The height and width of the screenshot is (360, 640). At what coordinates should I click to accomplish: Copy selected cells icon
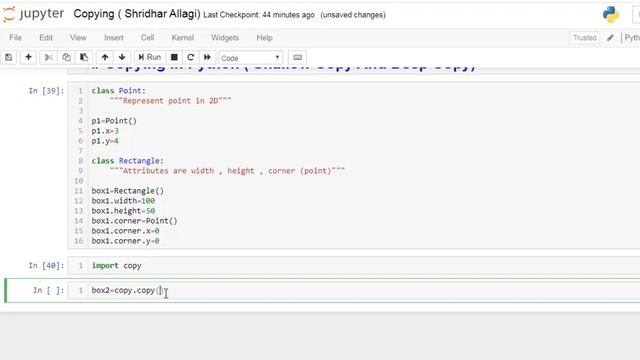66,58
